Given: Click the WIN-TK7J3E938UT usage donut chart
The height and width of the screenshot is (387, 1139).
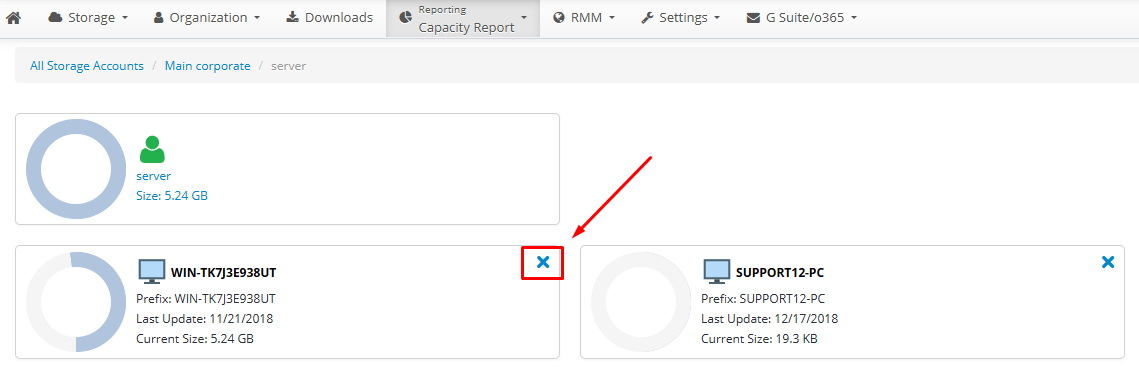Looking at the screenshot, I should pyautogui.click(x=76, y=301).
